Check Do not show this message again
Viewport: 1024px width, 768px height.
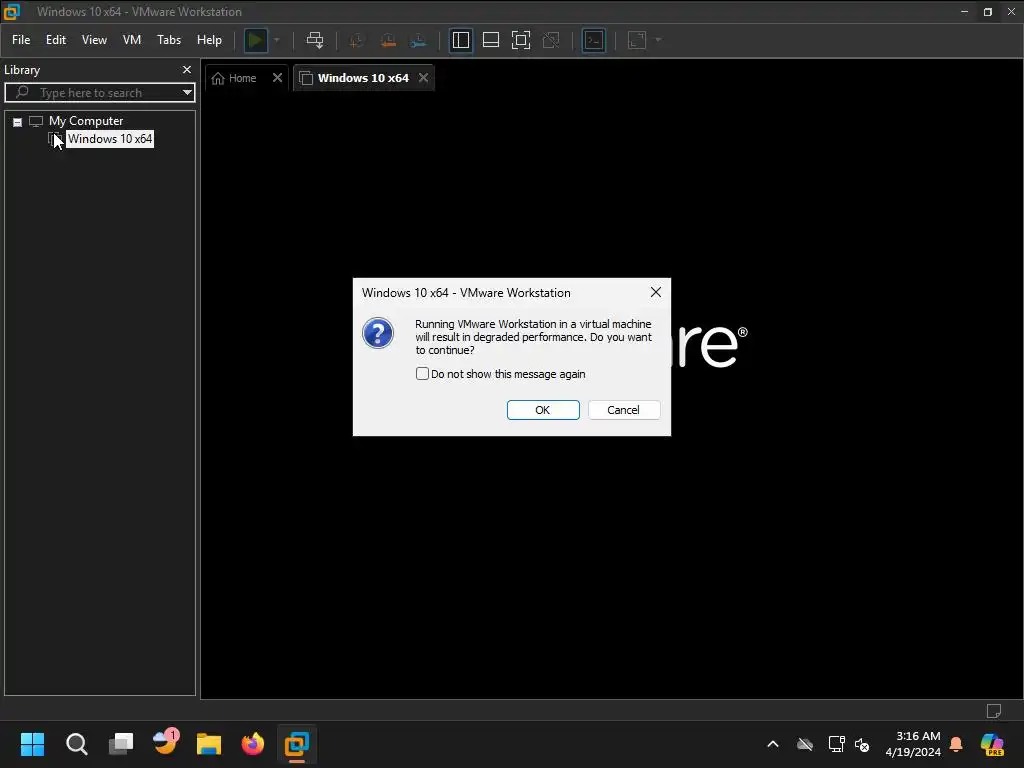tap(423, 374)
